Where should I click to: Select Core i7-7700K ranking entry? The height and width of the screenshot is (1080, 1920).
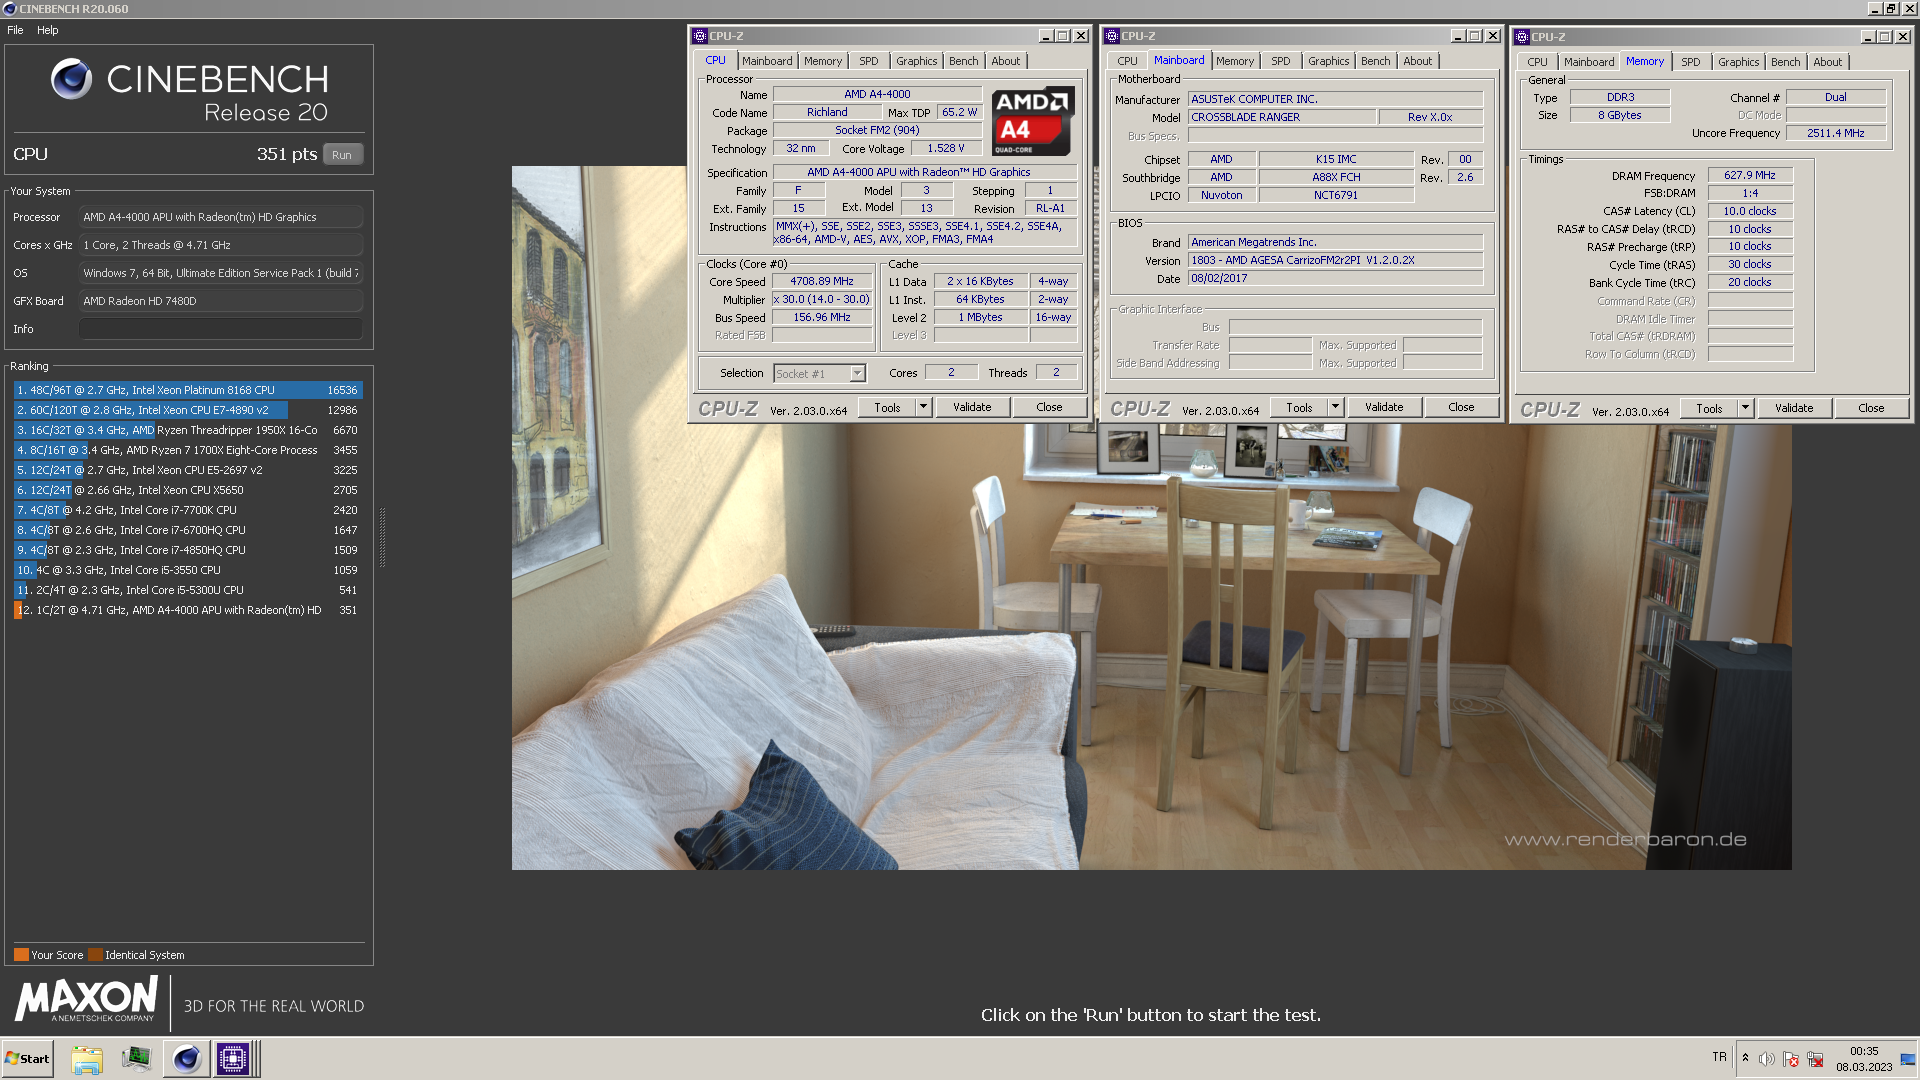click(188, 510)
